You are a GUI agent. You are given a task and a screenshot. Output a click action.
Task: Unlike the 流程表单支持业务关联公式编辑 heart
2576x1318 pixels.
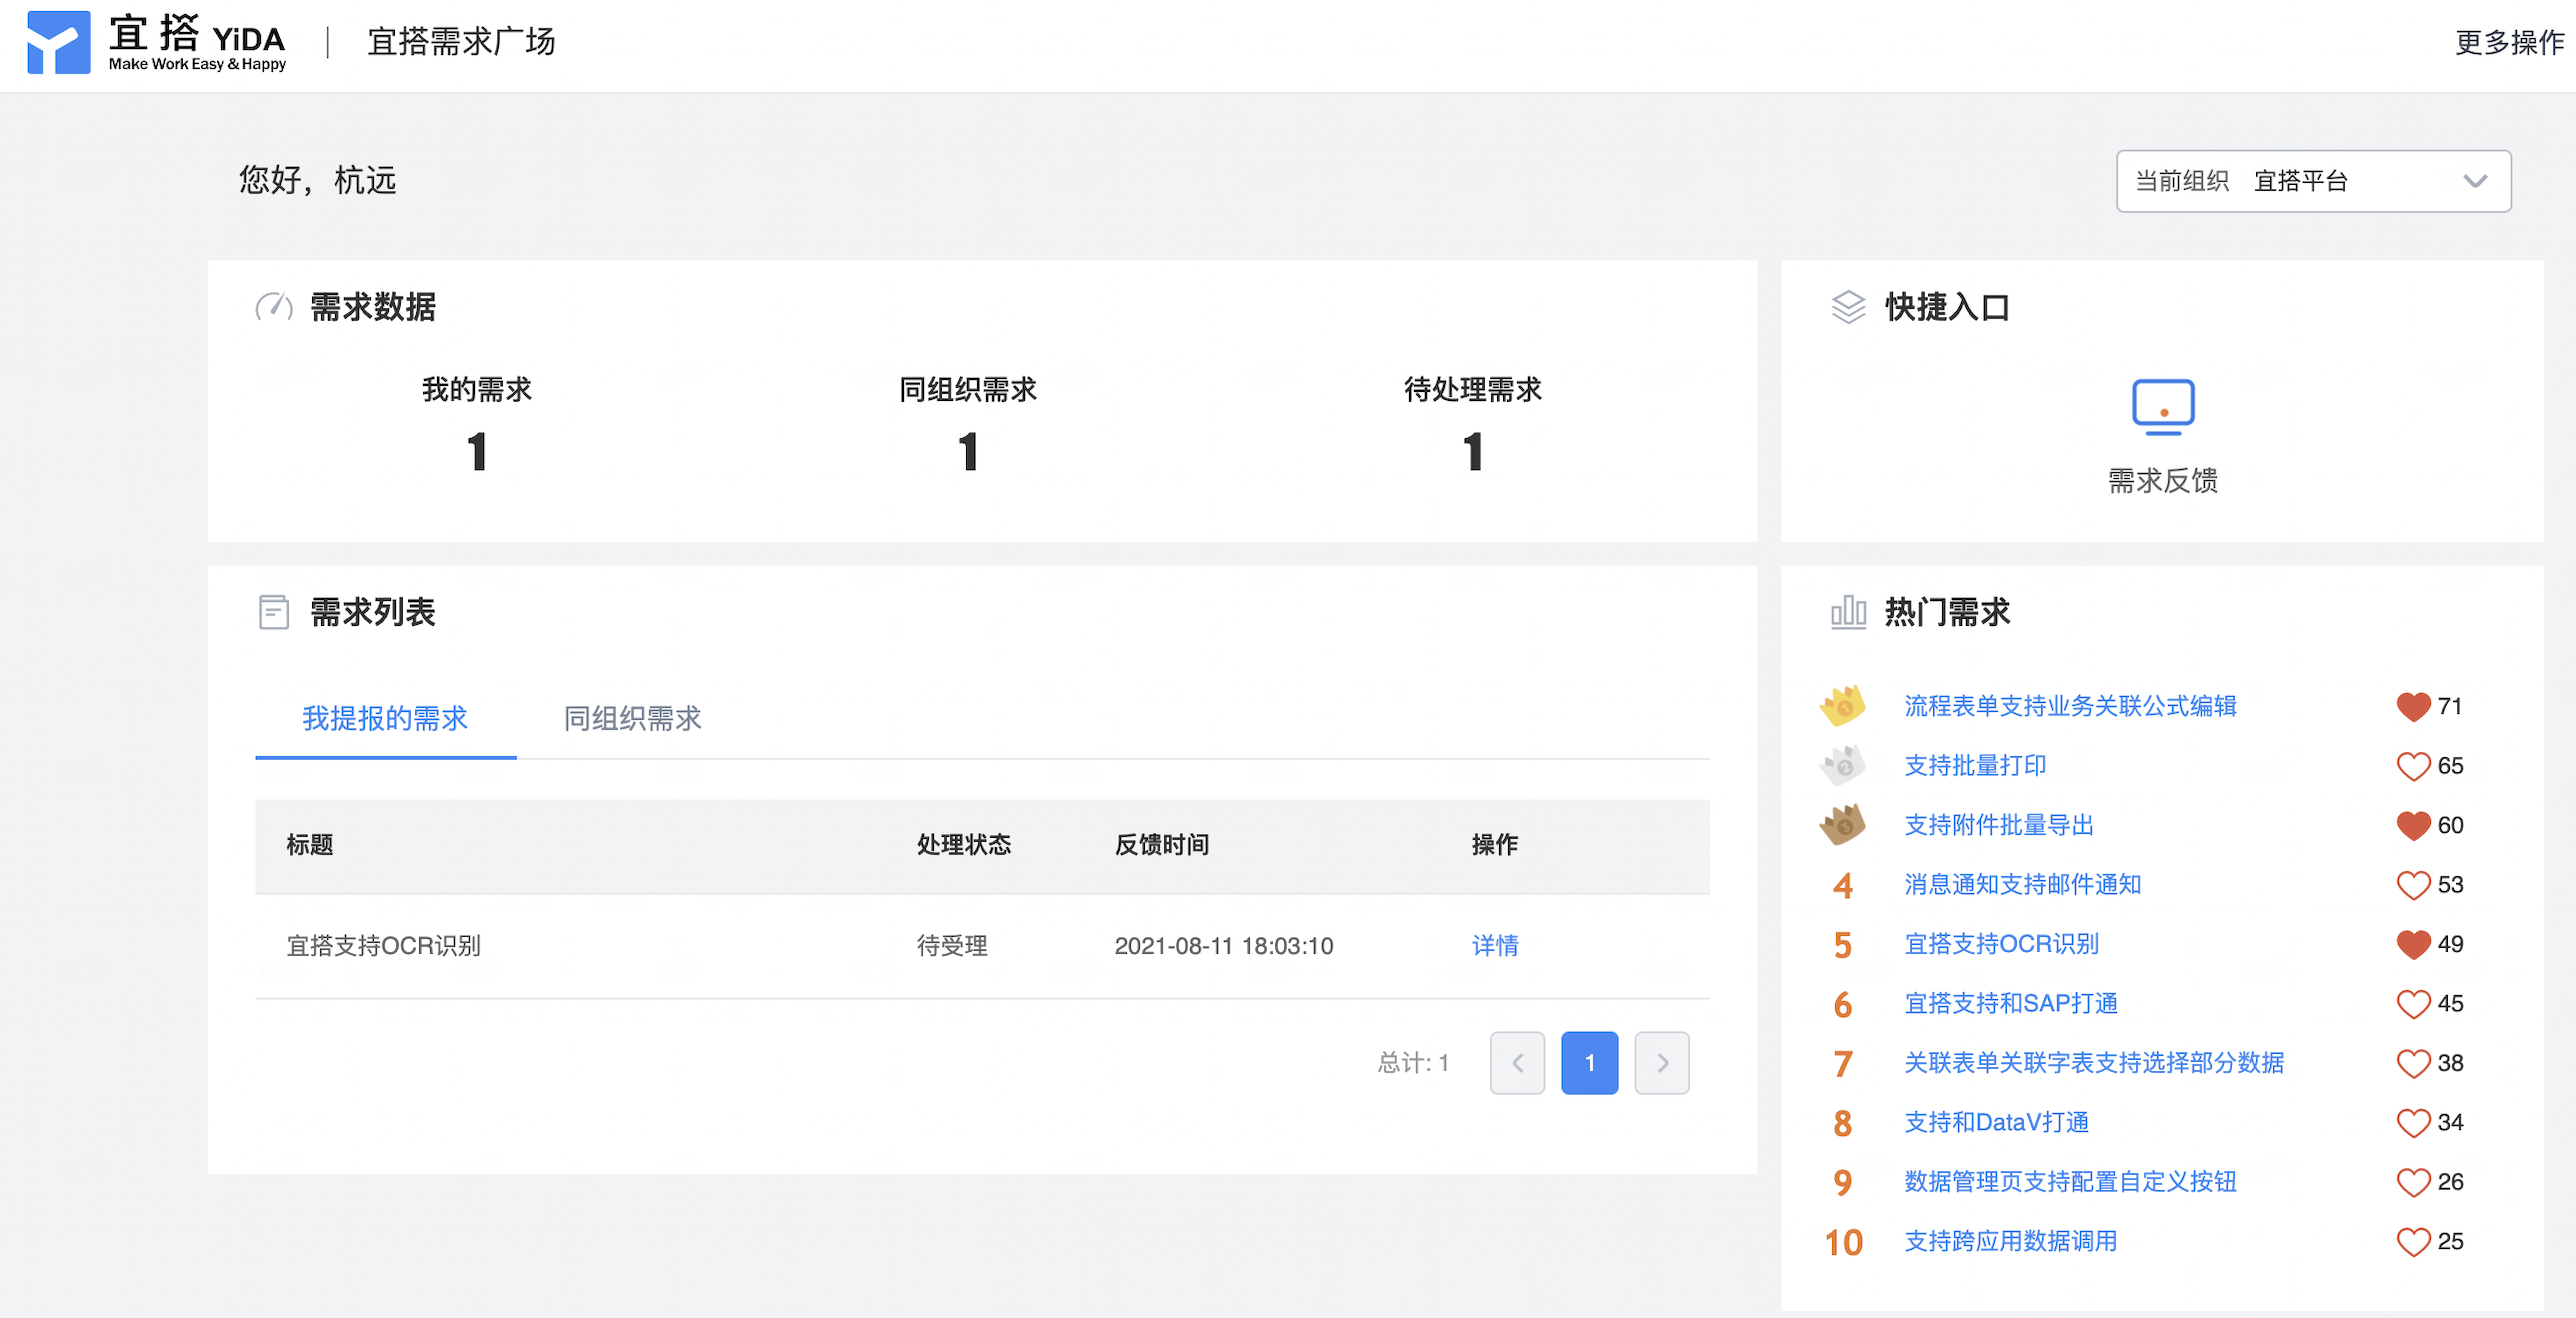click(x=2412, y=707)
